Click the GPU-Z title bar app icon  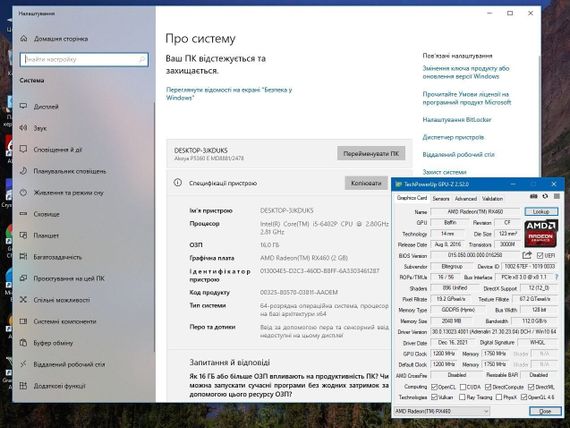coord(399,184)
